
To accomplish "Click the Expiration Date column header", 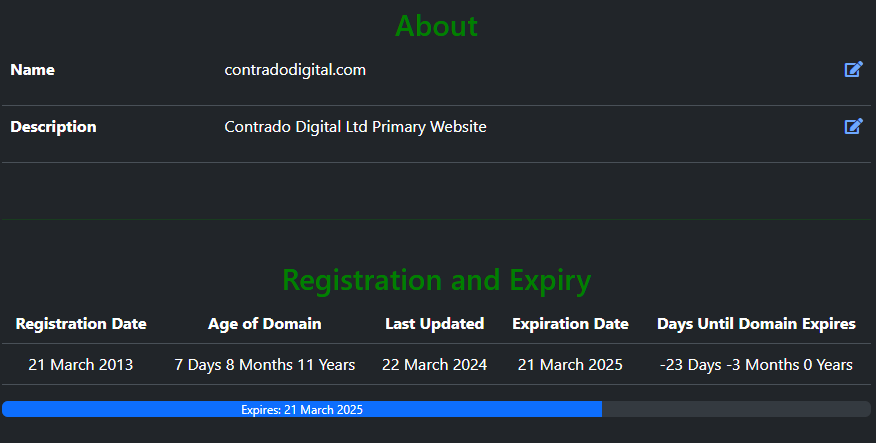I will pos(570,324).
